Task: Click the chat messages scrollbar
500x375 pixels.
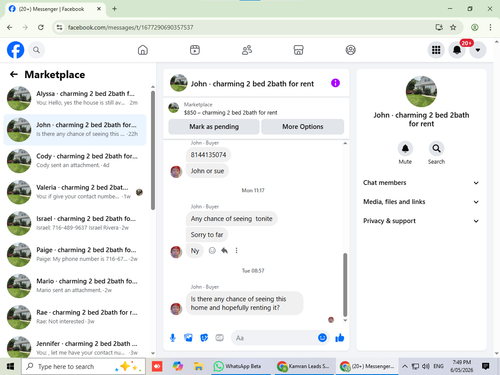Action: (345, 284)
